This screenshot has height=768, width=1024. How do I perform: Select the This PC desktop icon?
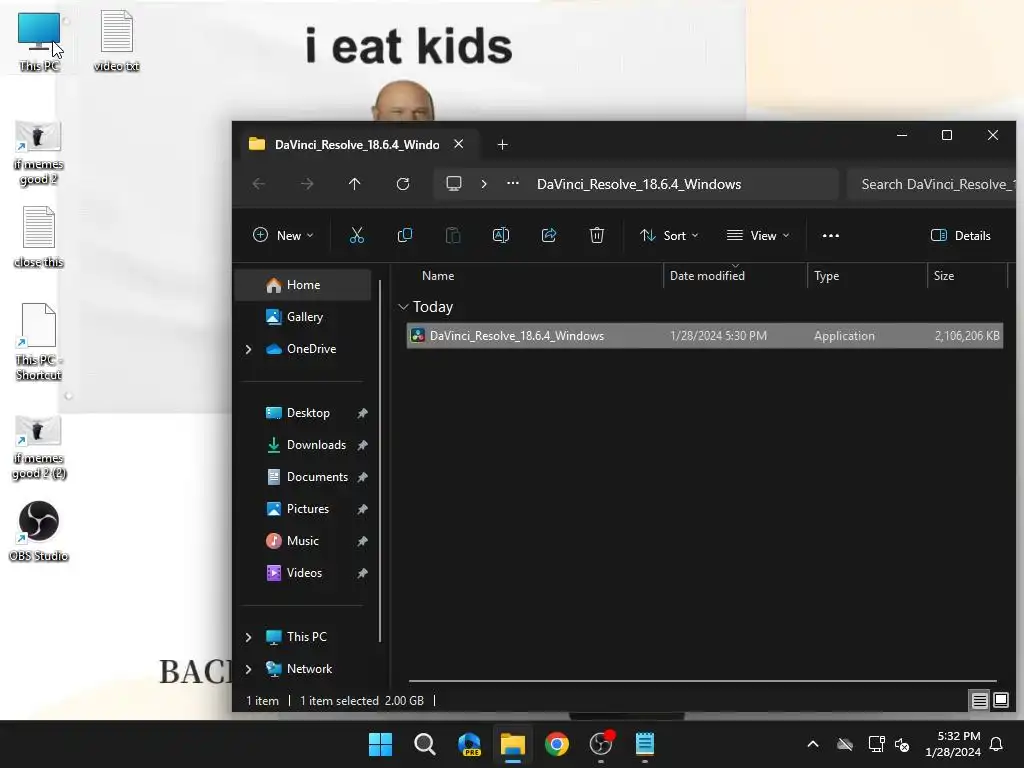tap(39, 41)
